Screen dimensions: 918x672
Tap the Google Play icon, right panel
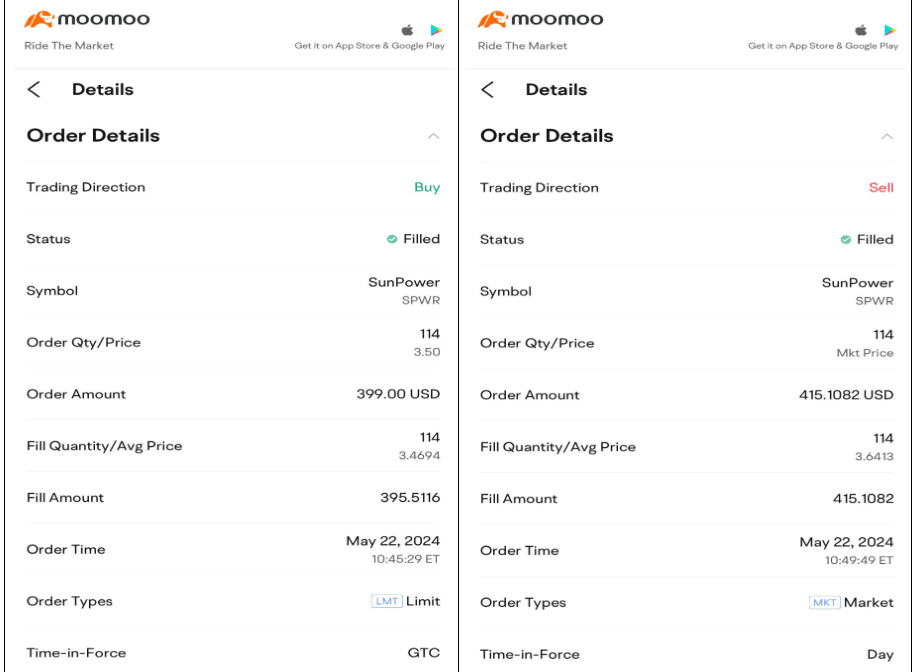(x=890, y=30)
